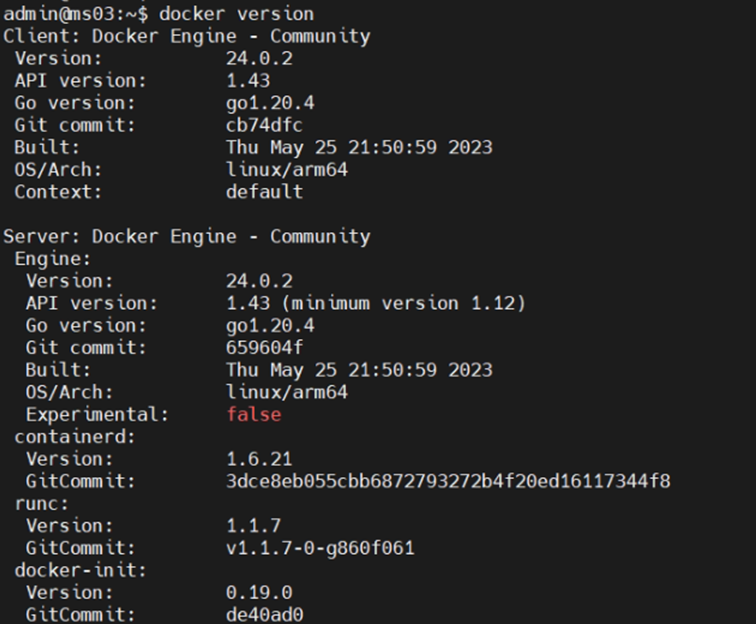Click the 'Client: Docker Engine - Community' heading

[187, 37]
